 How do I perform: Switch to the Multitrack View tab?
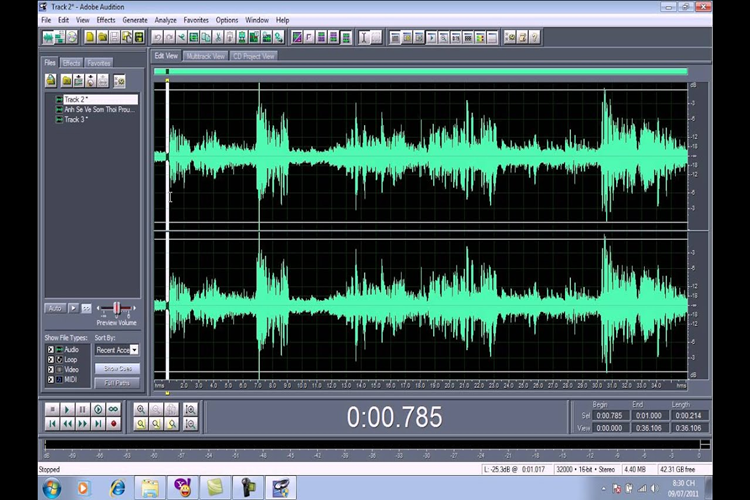coord(205,56)
